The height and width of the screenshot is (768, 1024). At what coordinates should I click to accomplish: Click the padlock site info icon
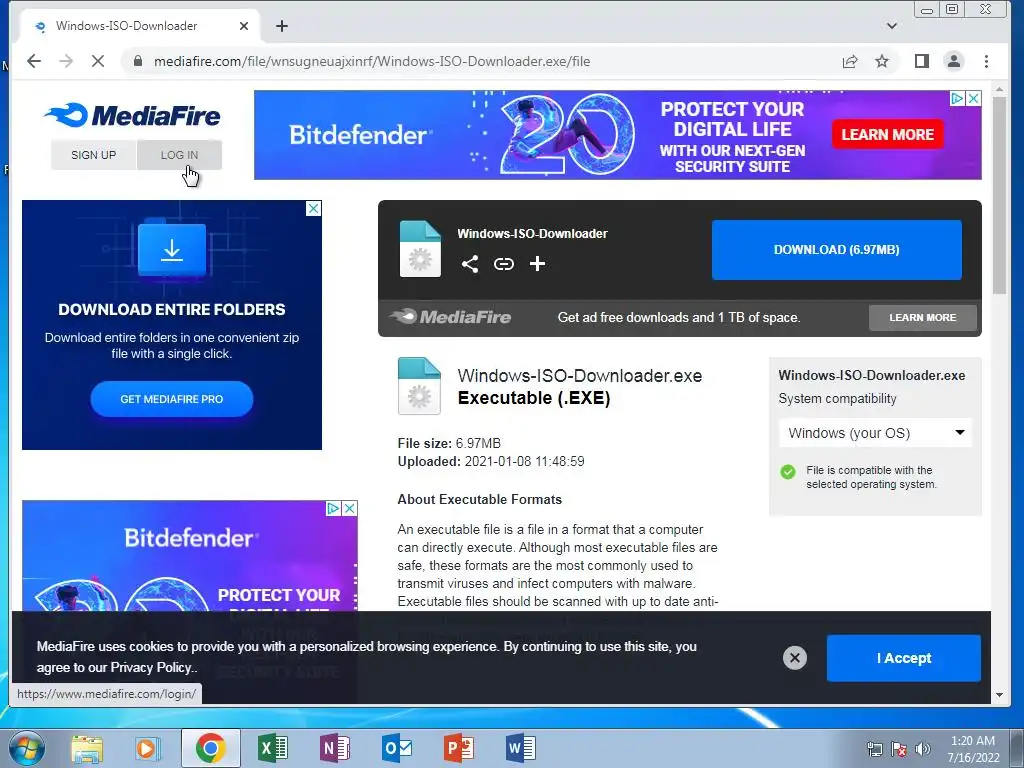tap(137, 61)
